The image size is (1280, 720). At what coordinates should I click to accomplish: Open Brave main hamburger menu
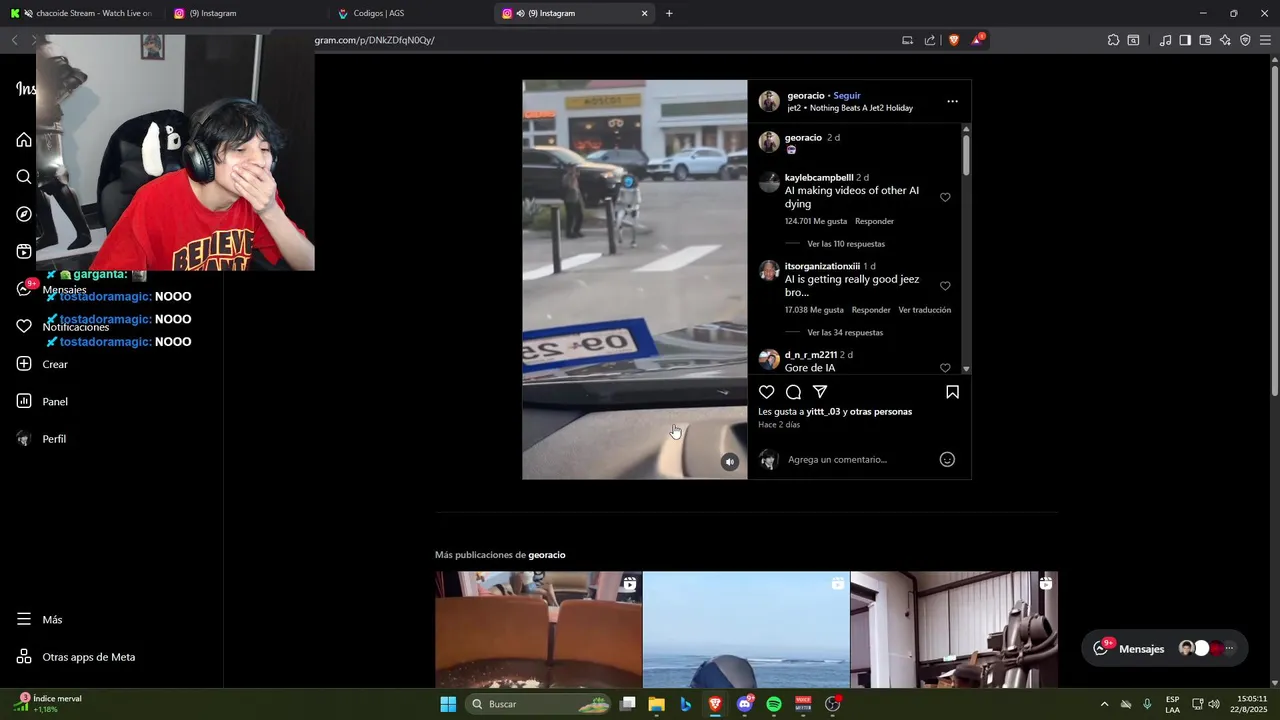pos(1265,40)
